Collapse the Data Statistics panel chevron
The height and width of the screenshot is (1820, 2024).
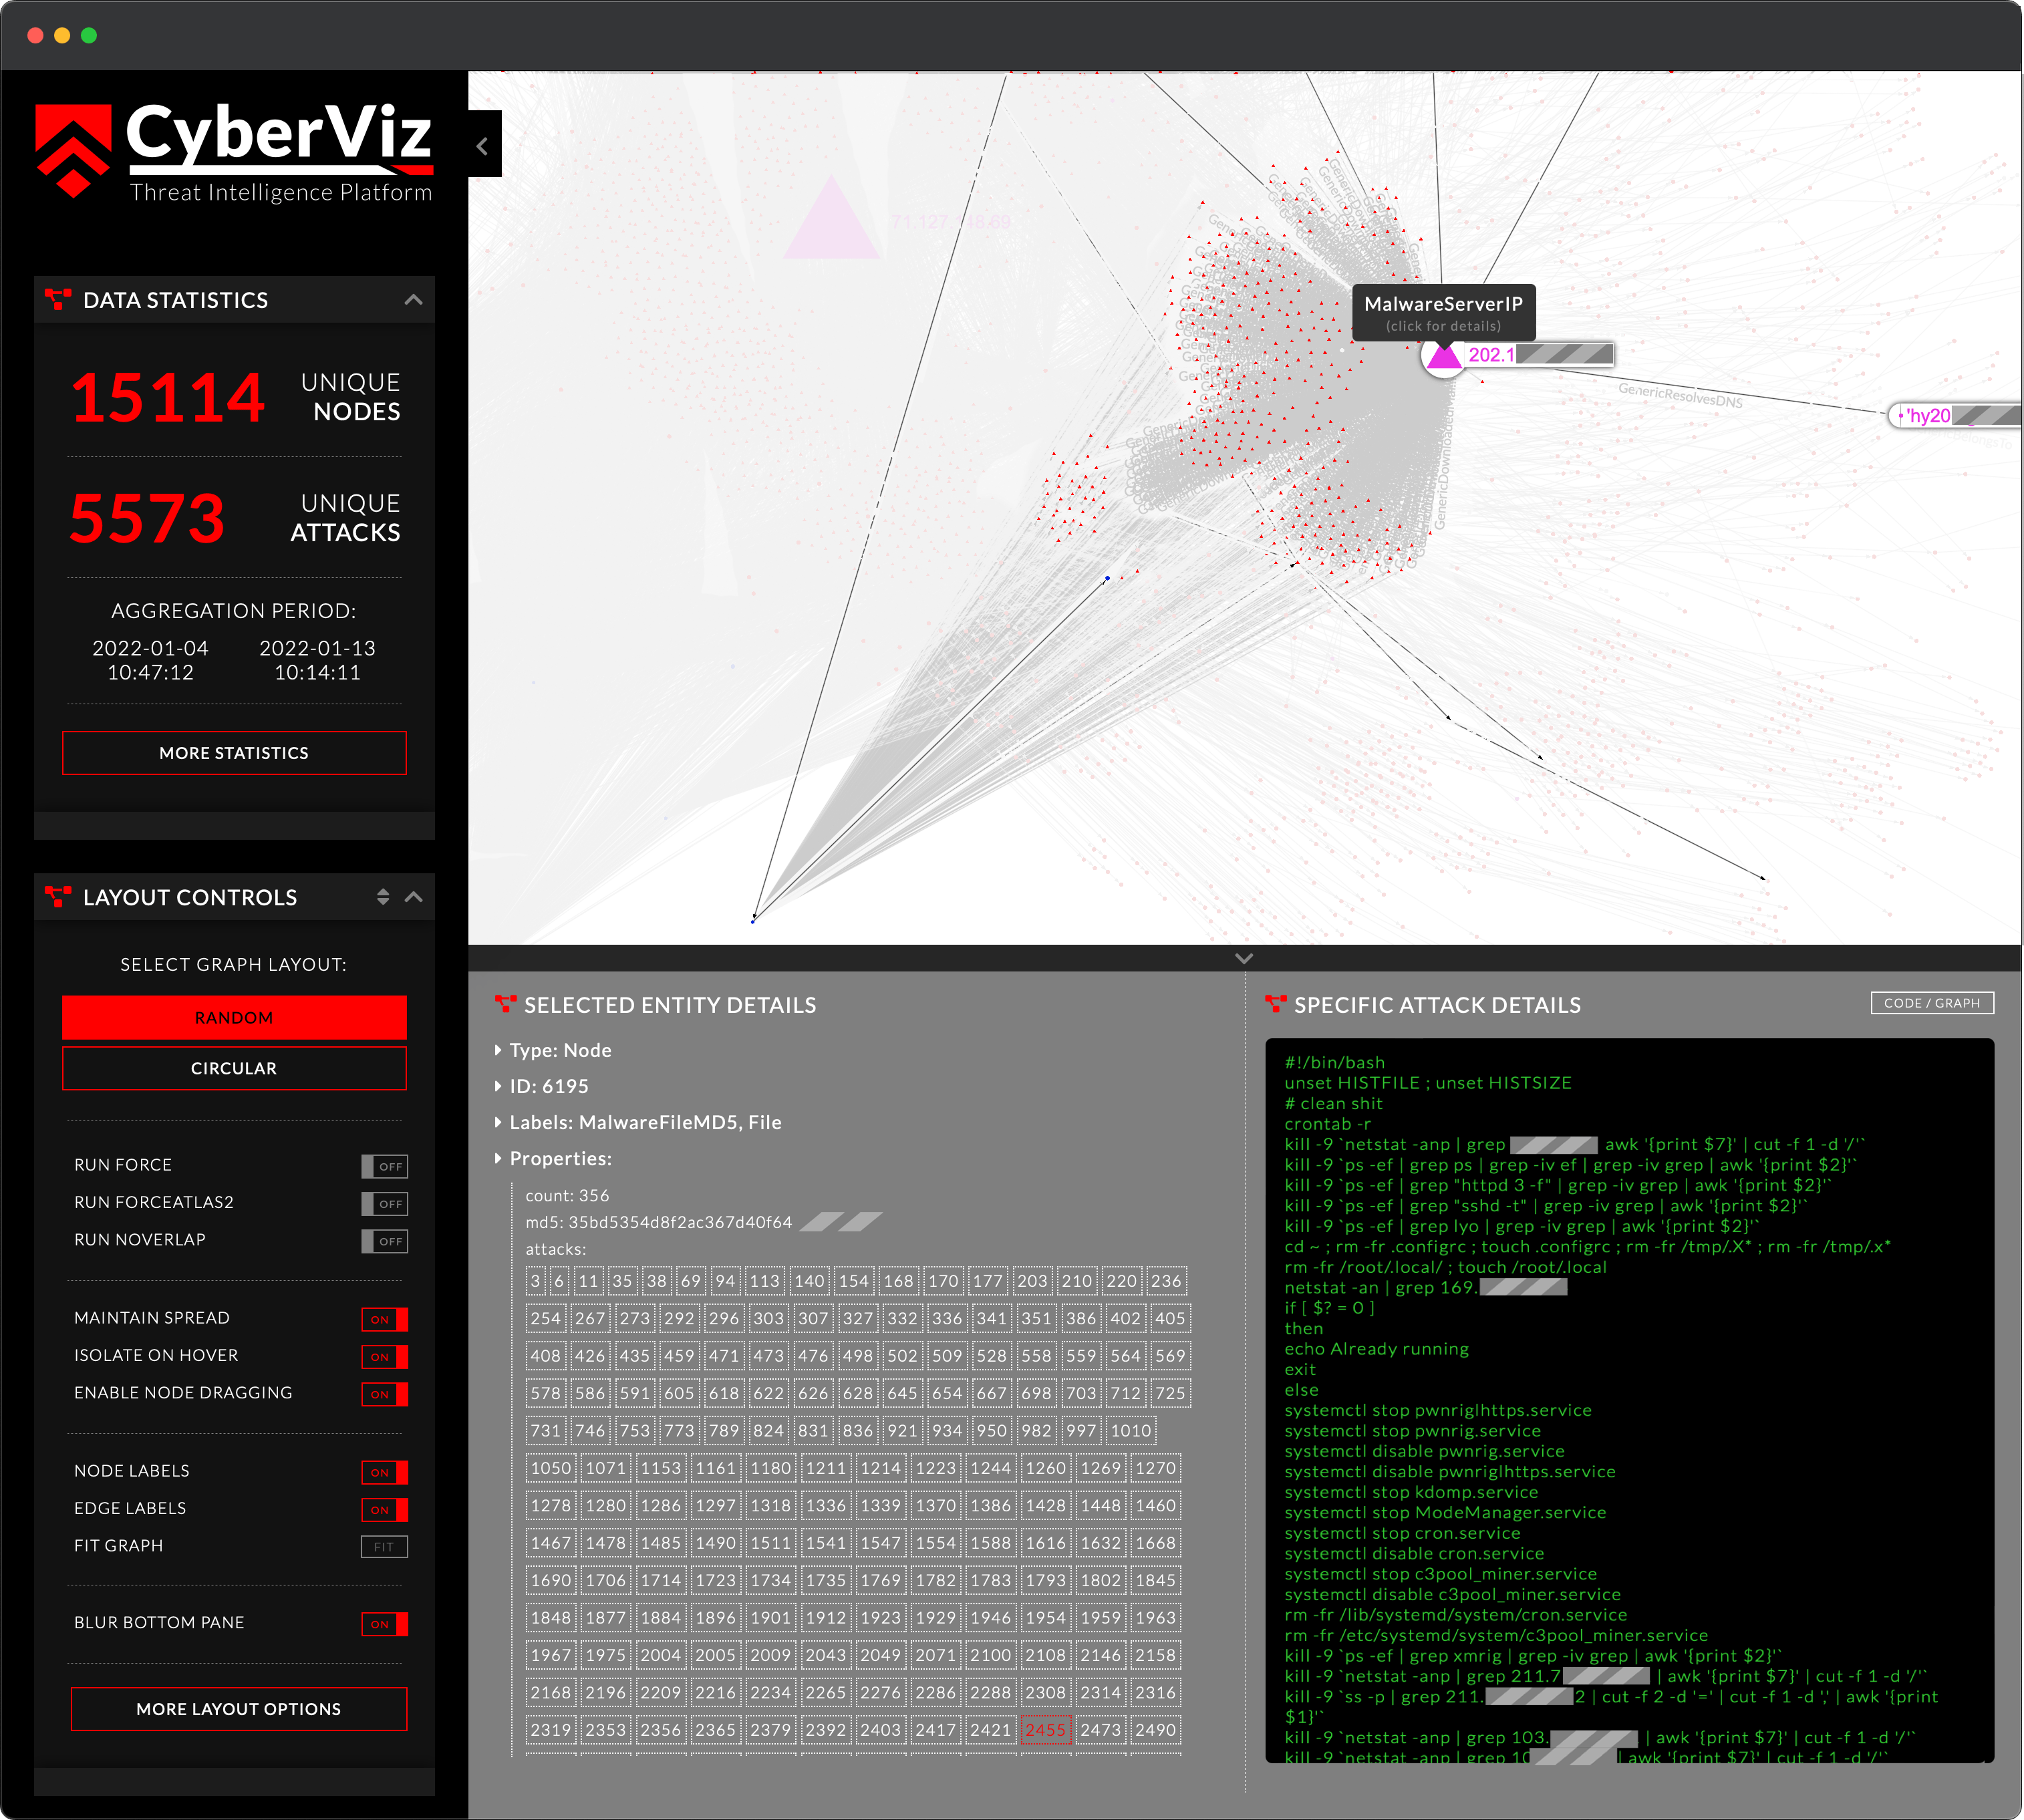coord(413,300)
